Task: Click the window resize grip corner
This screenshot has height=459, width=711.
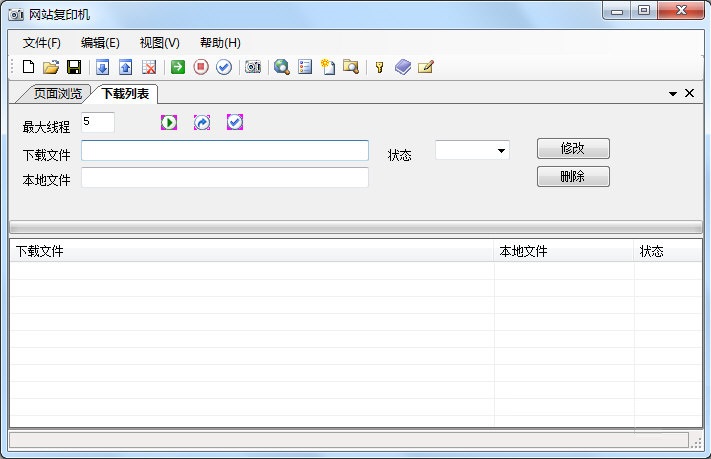Action: [x=696, y=443]
